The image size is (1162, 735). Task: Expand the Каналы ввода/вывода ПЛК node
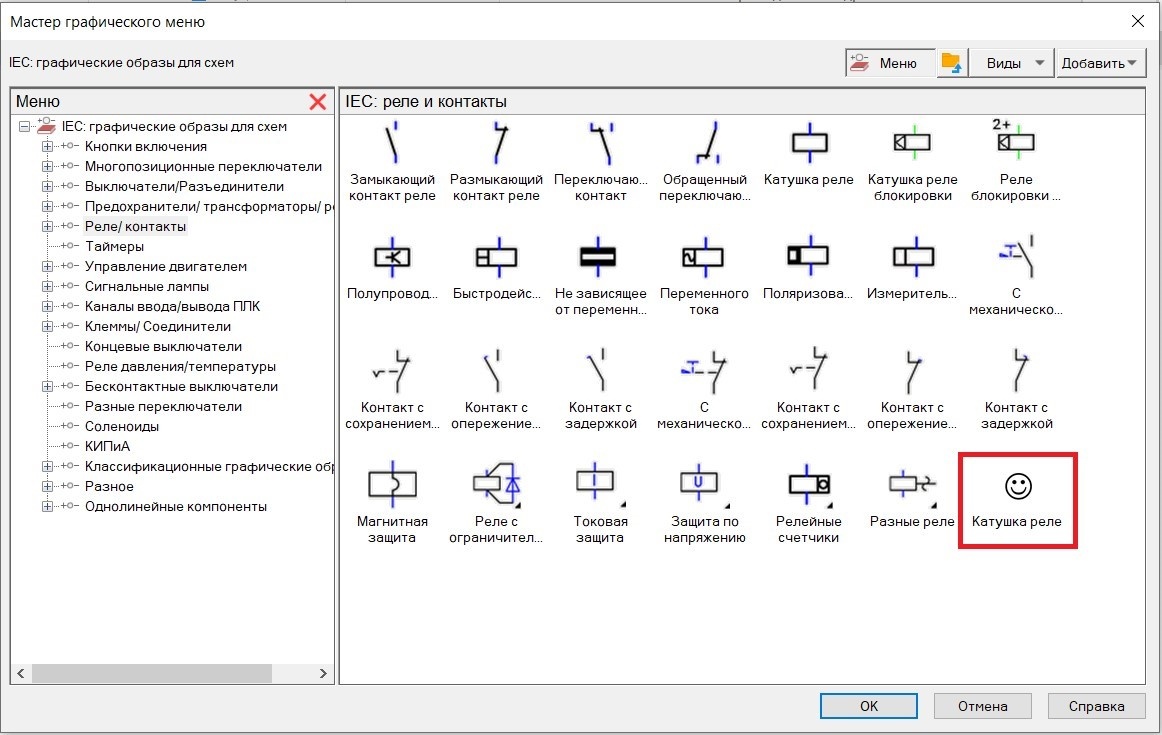[47, 307]
